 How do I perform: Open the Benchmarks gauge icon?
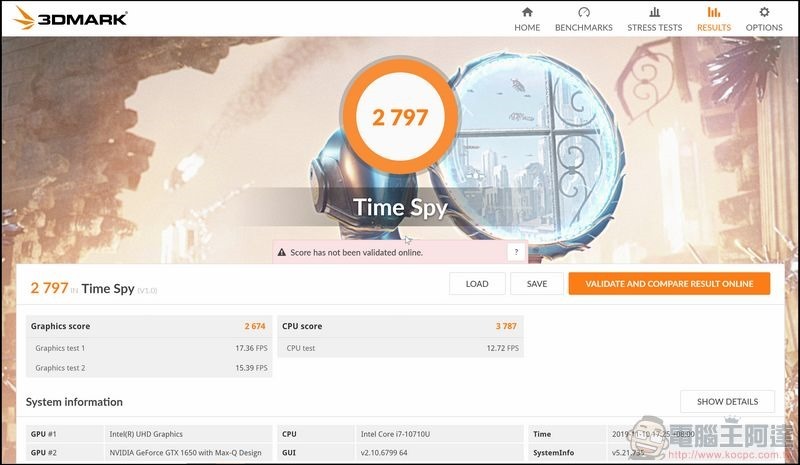[584, 12]
